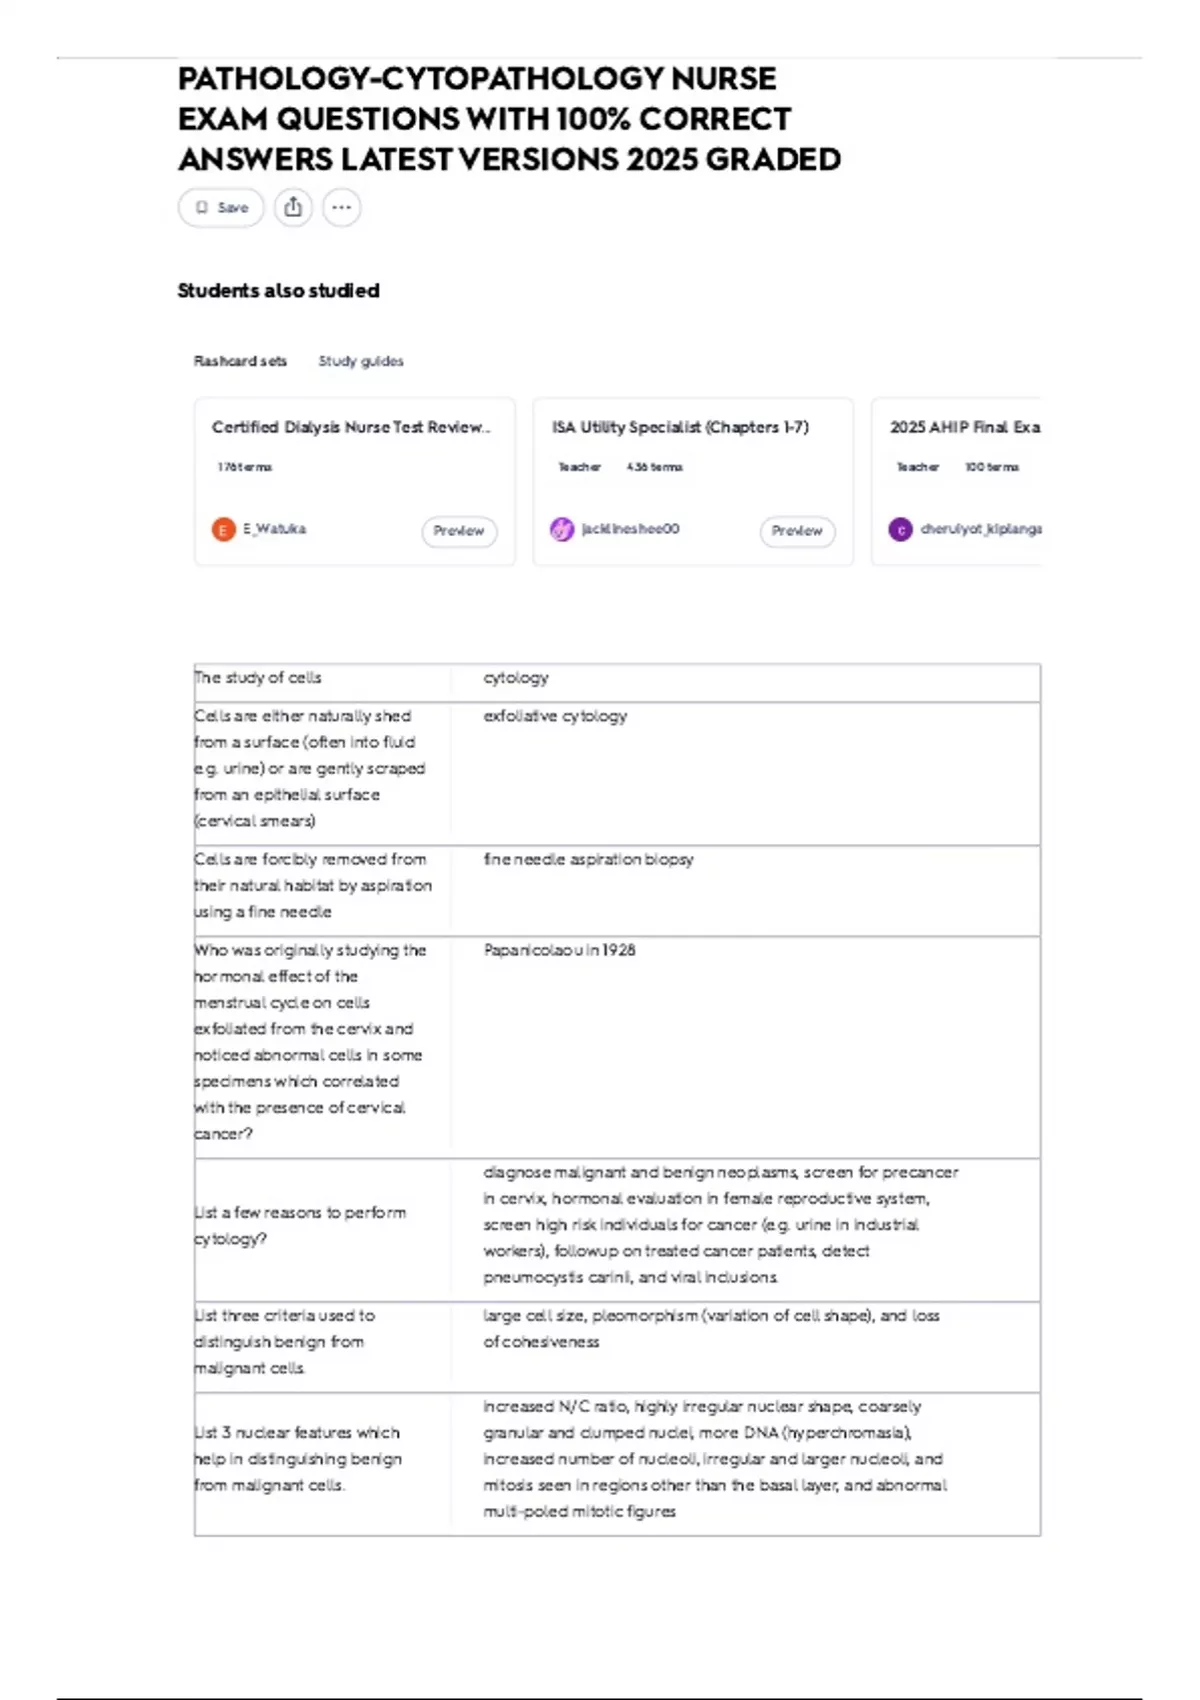The height and width of the screenshot is (1700, 1200).
Task: Switch to the Flashcard sets tab
Action: pos(240,361)
